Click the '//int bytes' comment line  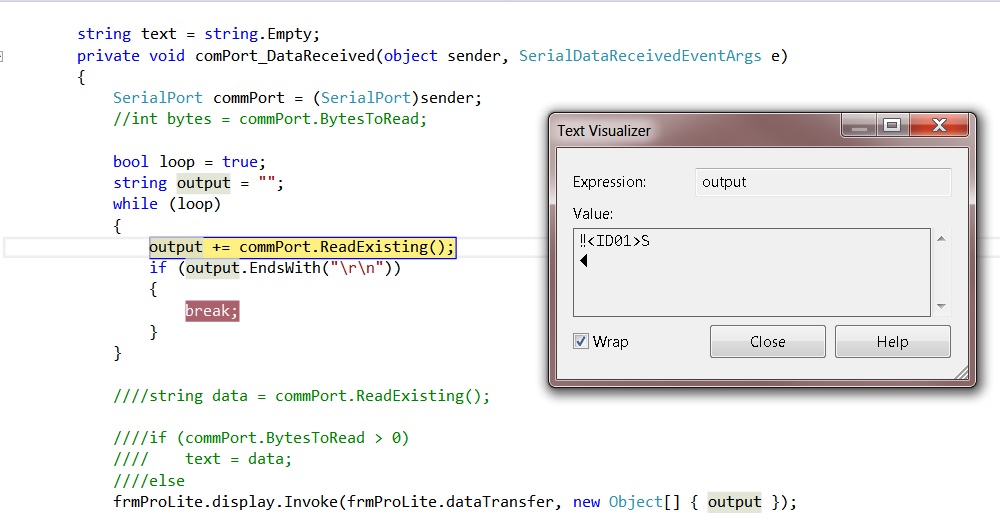pos(270,119)
